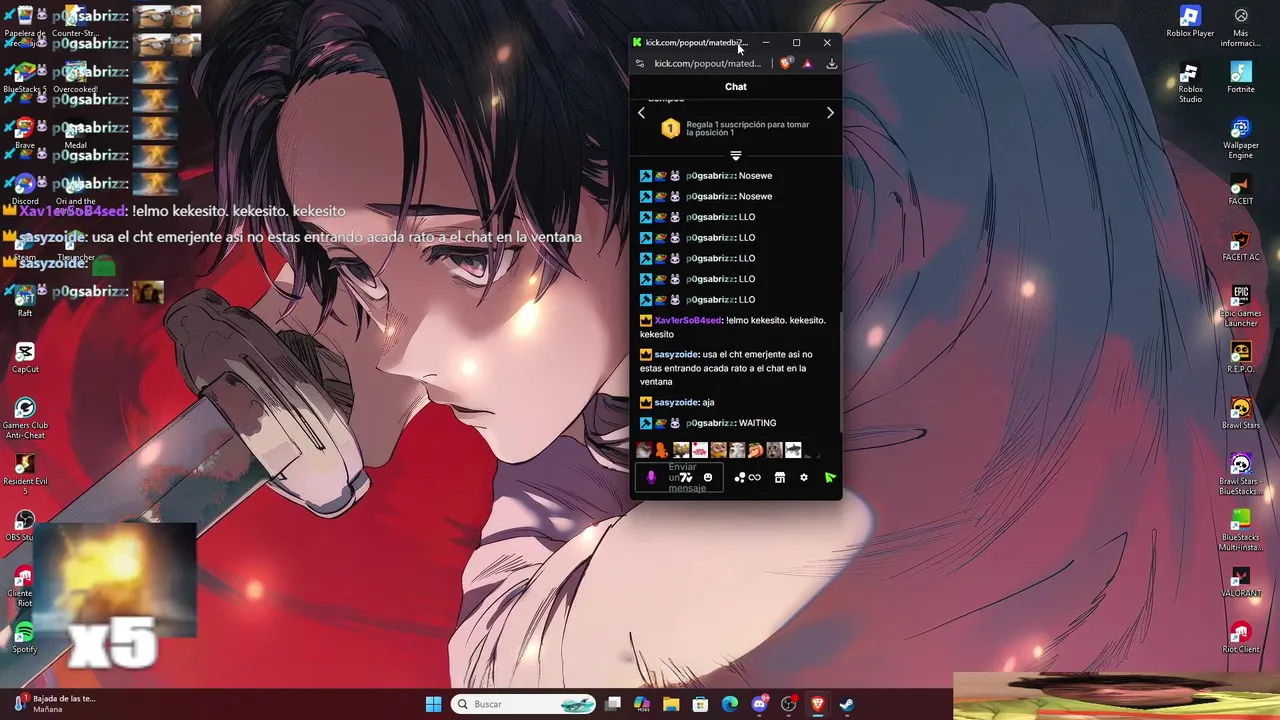Launch R.E.P.O. desktop shortcut
The height and width of the screenshot is (720, 1280).
1241,358
